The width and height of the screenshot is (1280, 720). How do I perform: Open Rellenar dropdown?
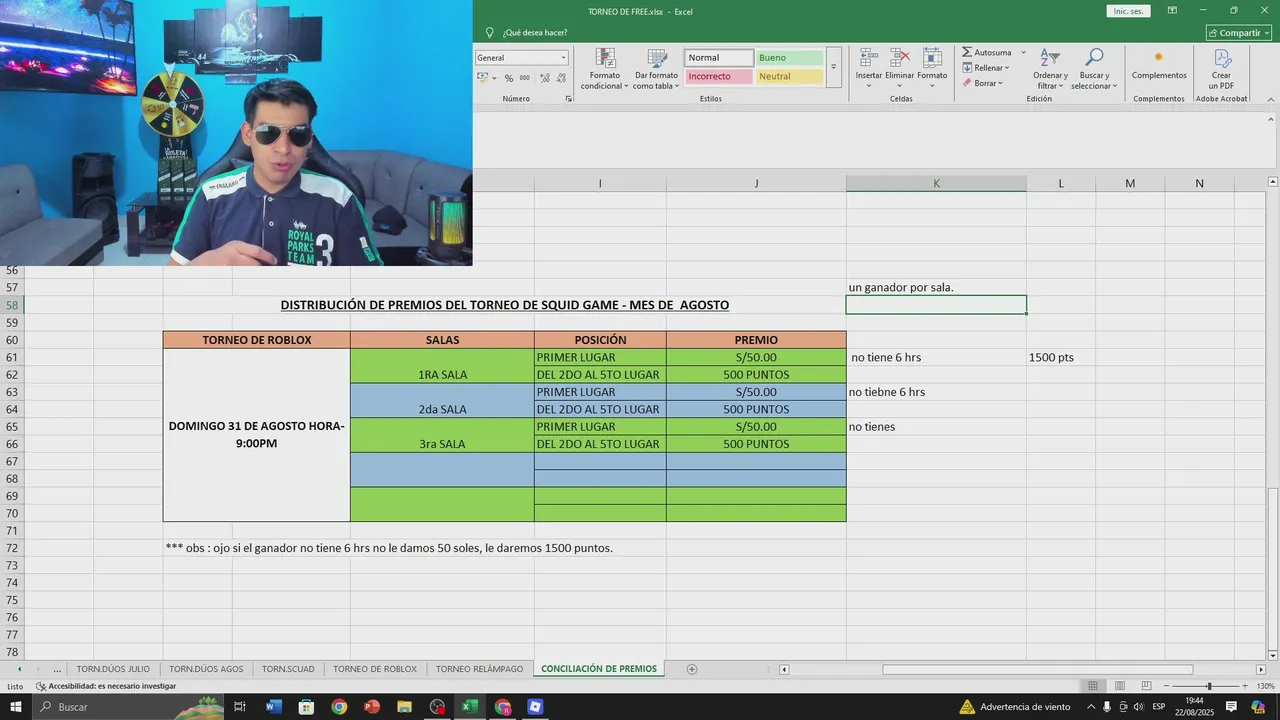pos(986,68)
